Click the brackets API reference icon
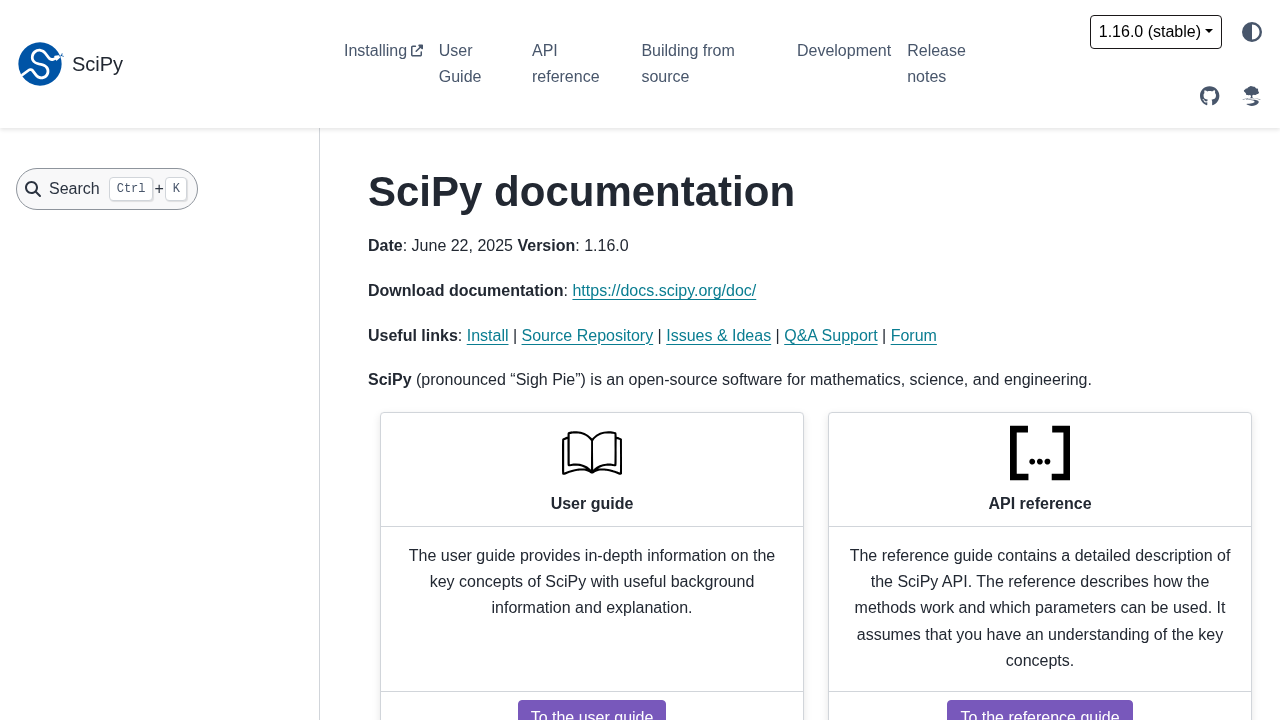 click(x=1040, y=453)
